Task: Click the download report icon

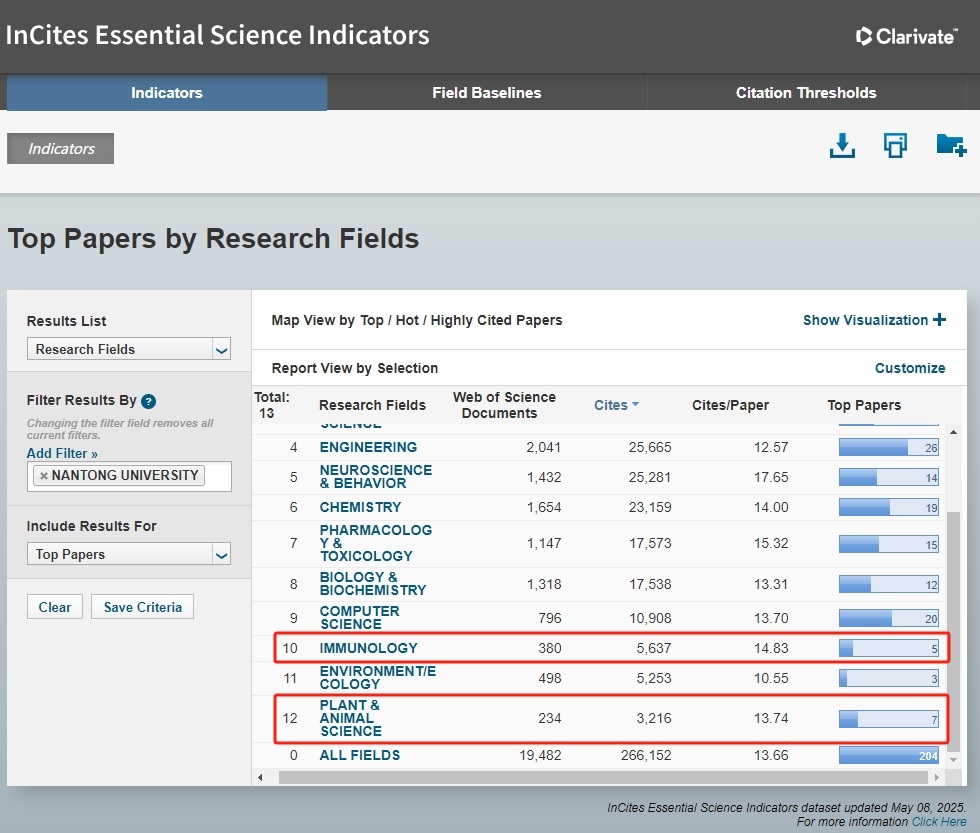Action: click(843, 146)
